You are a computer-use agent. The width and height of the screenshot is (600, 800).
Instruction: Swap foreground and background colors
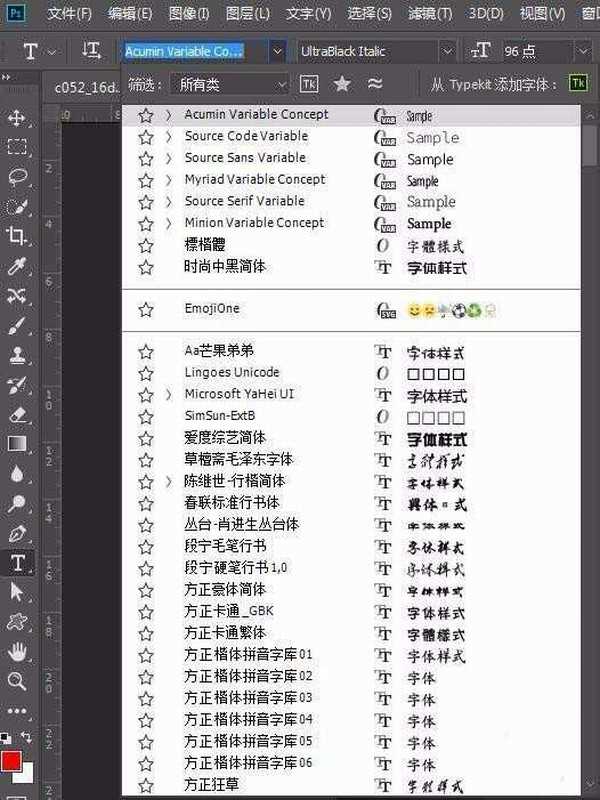point(26,736)
